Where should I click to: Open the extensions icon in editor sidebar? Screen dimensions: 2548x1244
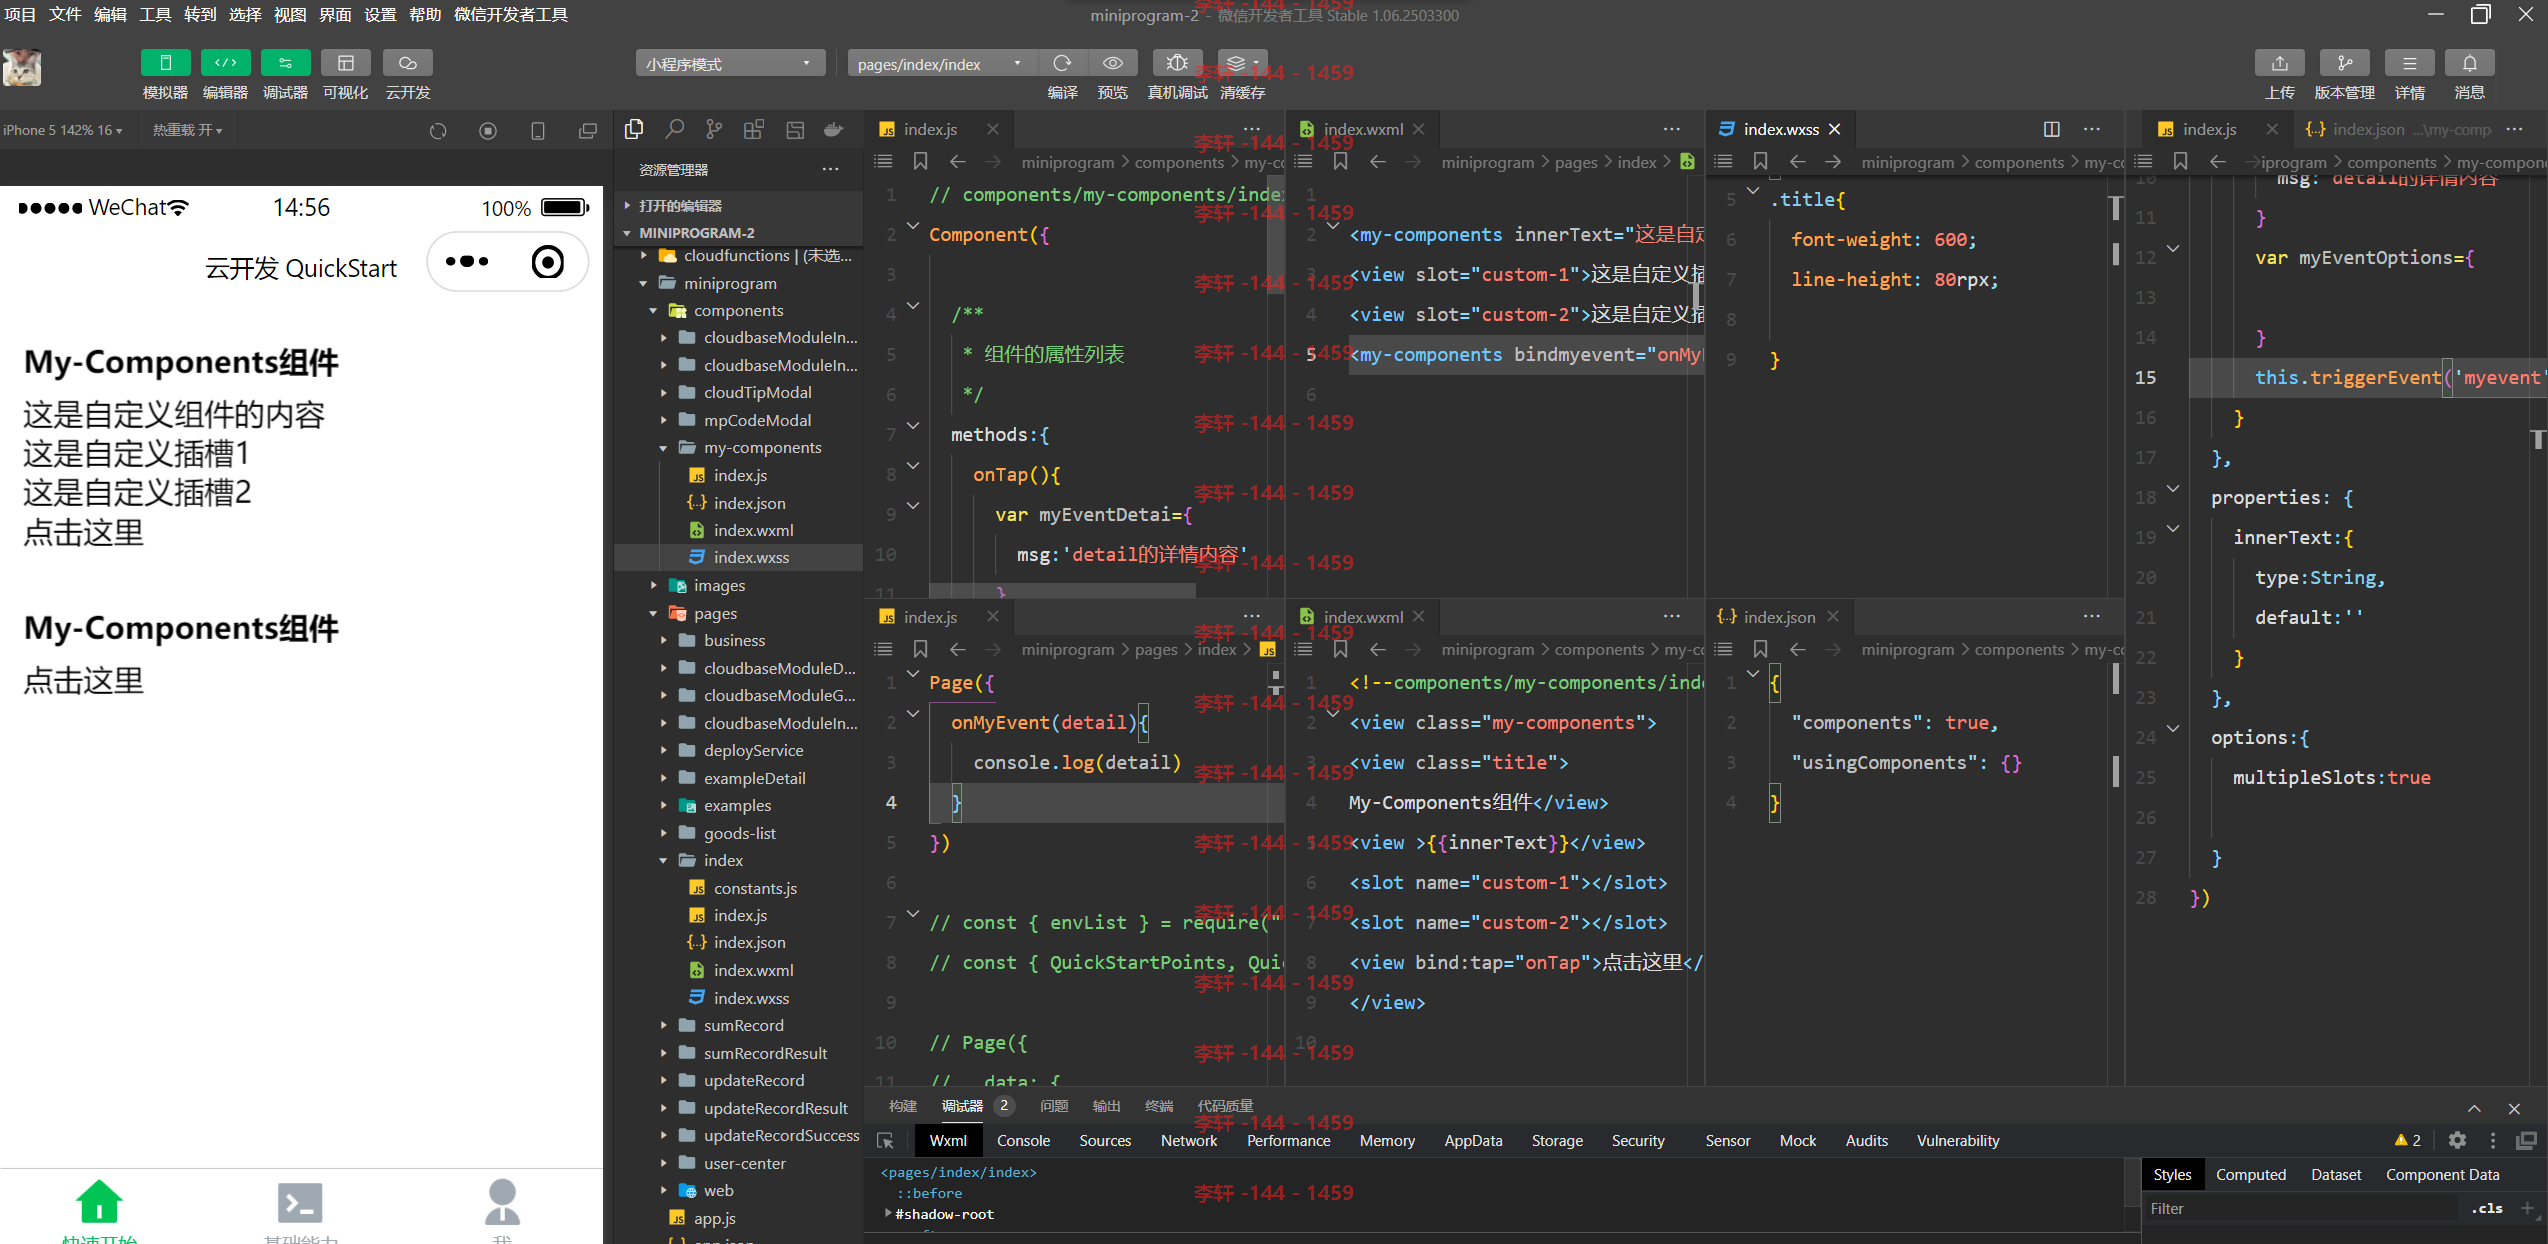click(x=754, y=129)
